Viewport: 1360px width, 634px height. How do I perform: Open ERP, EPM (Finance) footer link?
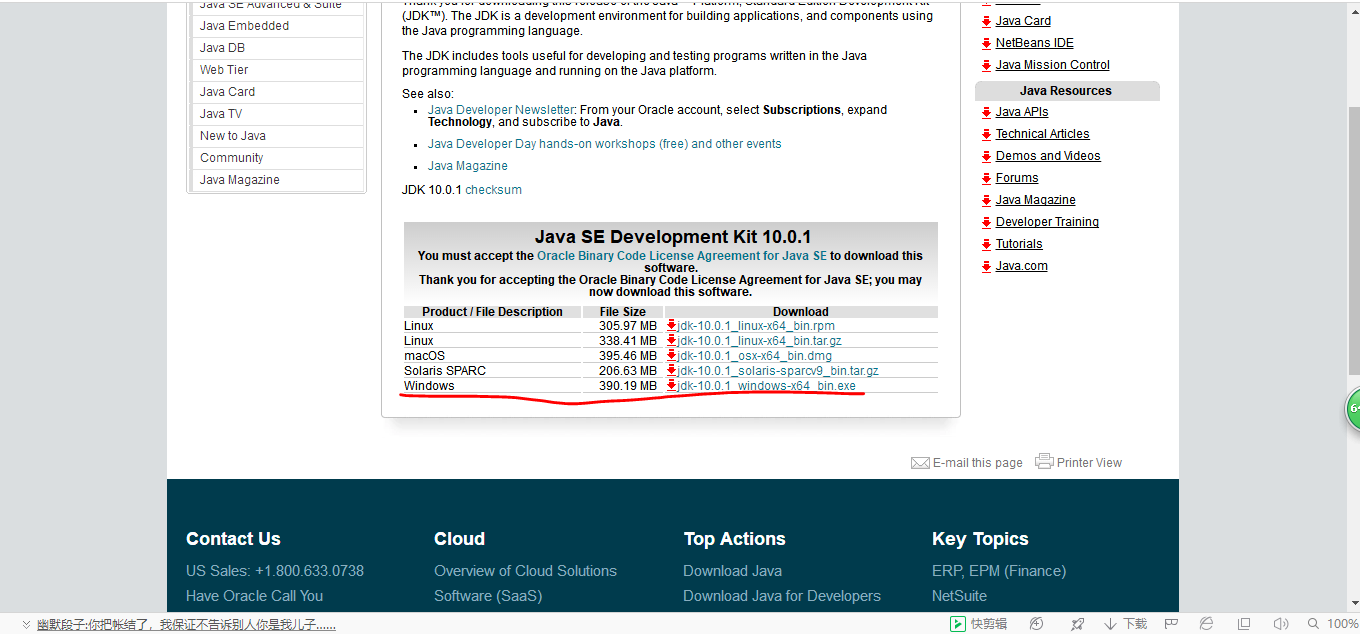coord(999,571)
